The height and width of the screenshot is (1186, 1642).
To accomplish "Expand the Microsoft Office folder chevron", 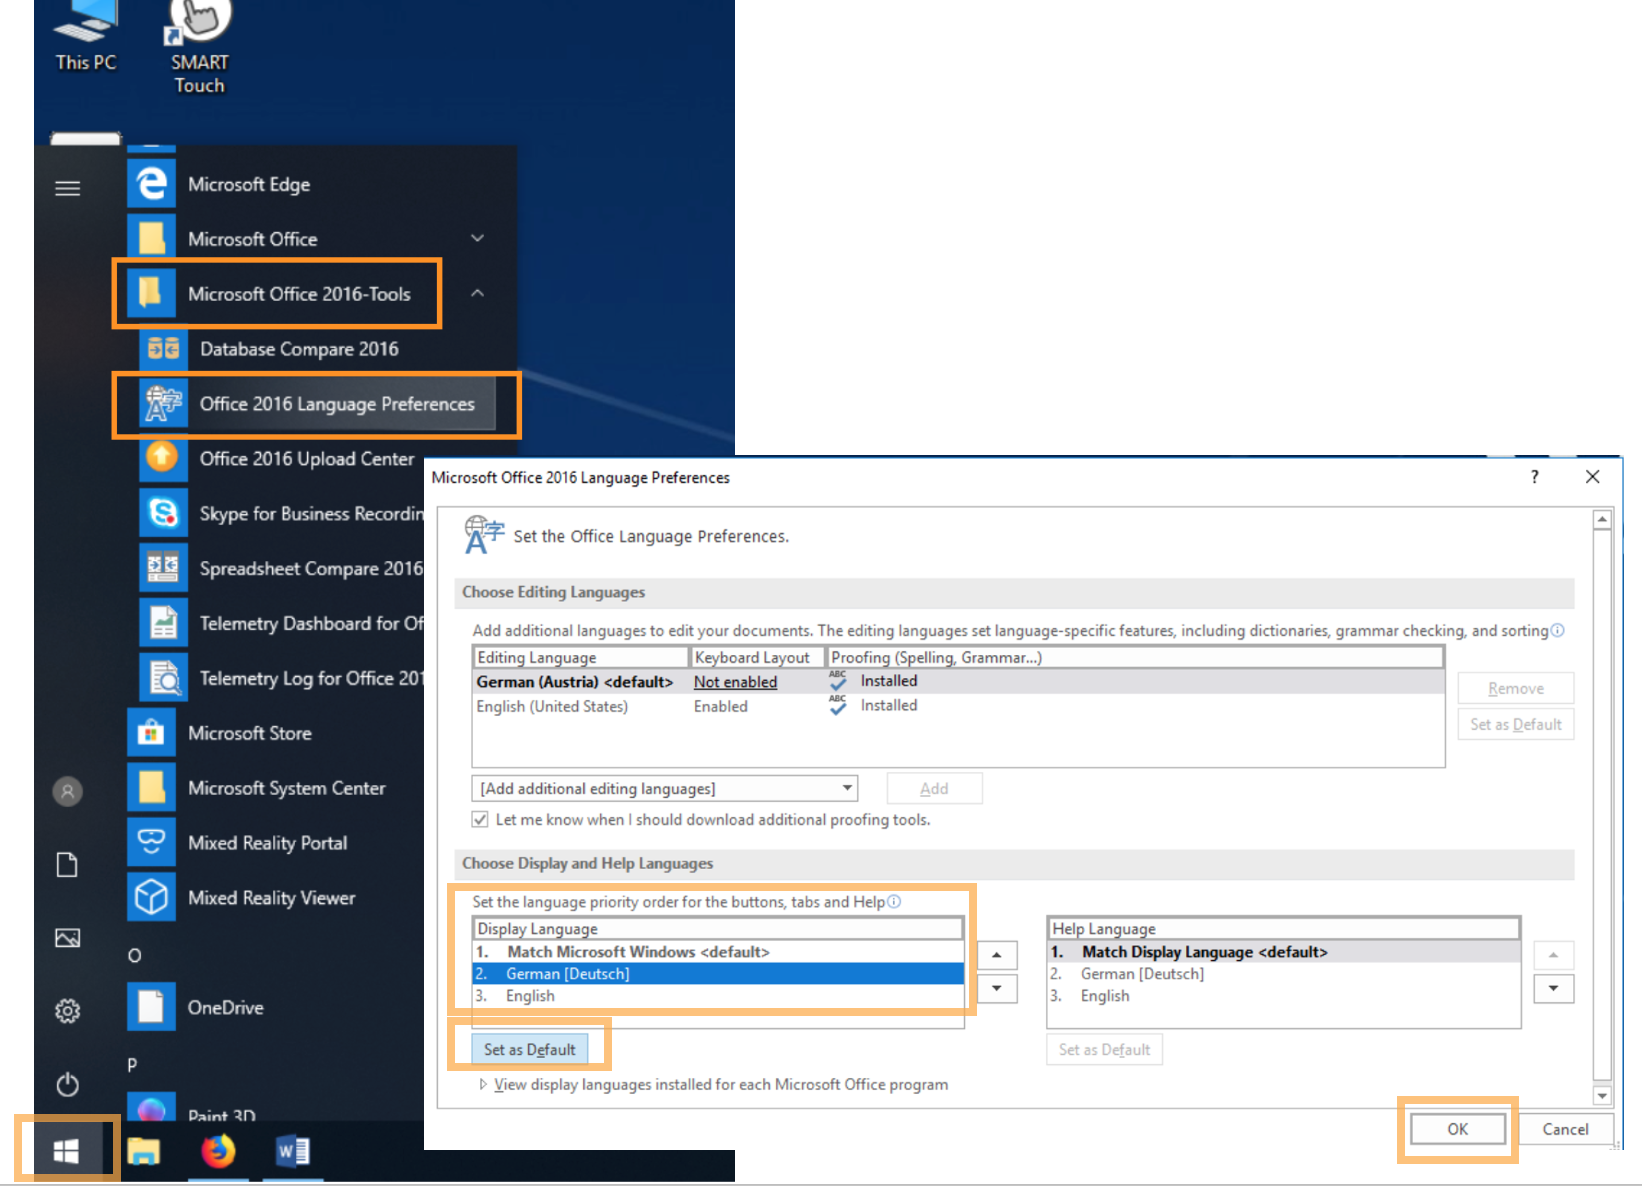I will pyautogui.click(x=477, y=238).
